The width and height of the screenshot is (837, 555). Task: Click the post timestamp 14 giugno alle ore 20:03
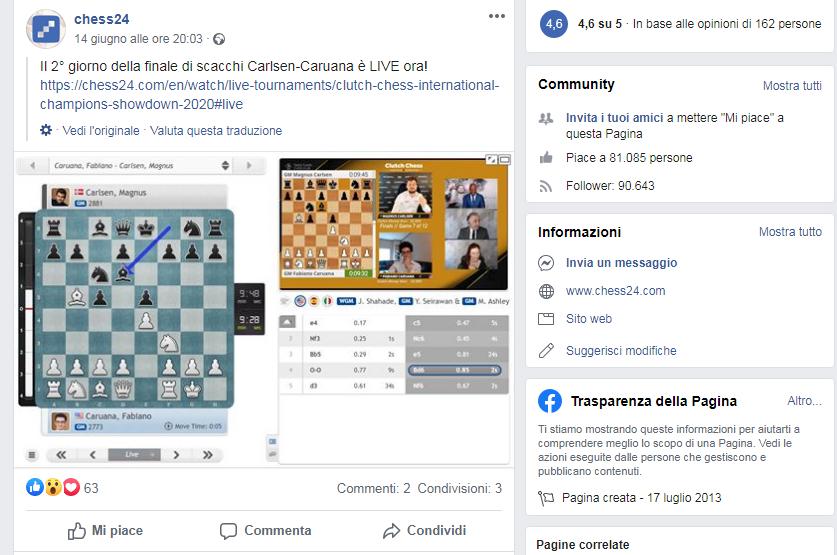pos(138,39)
